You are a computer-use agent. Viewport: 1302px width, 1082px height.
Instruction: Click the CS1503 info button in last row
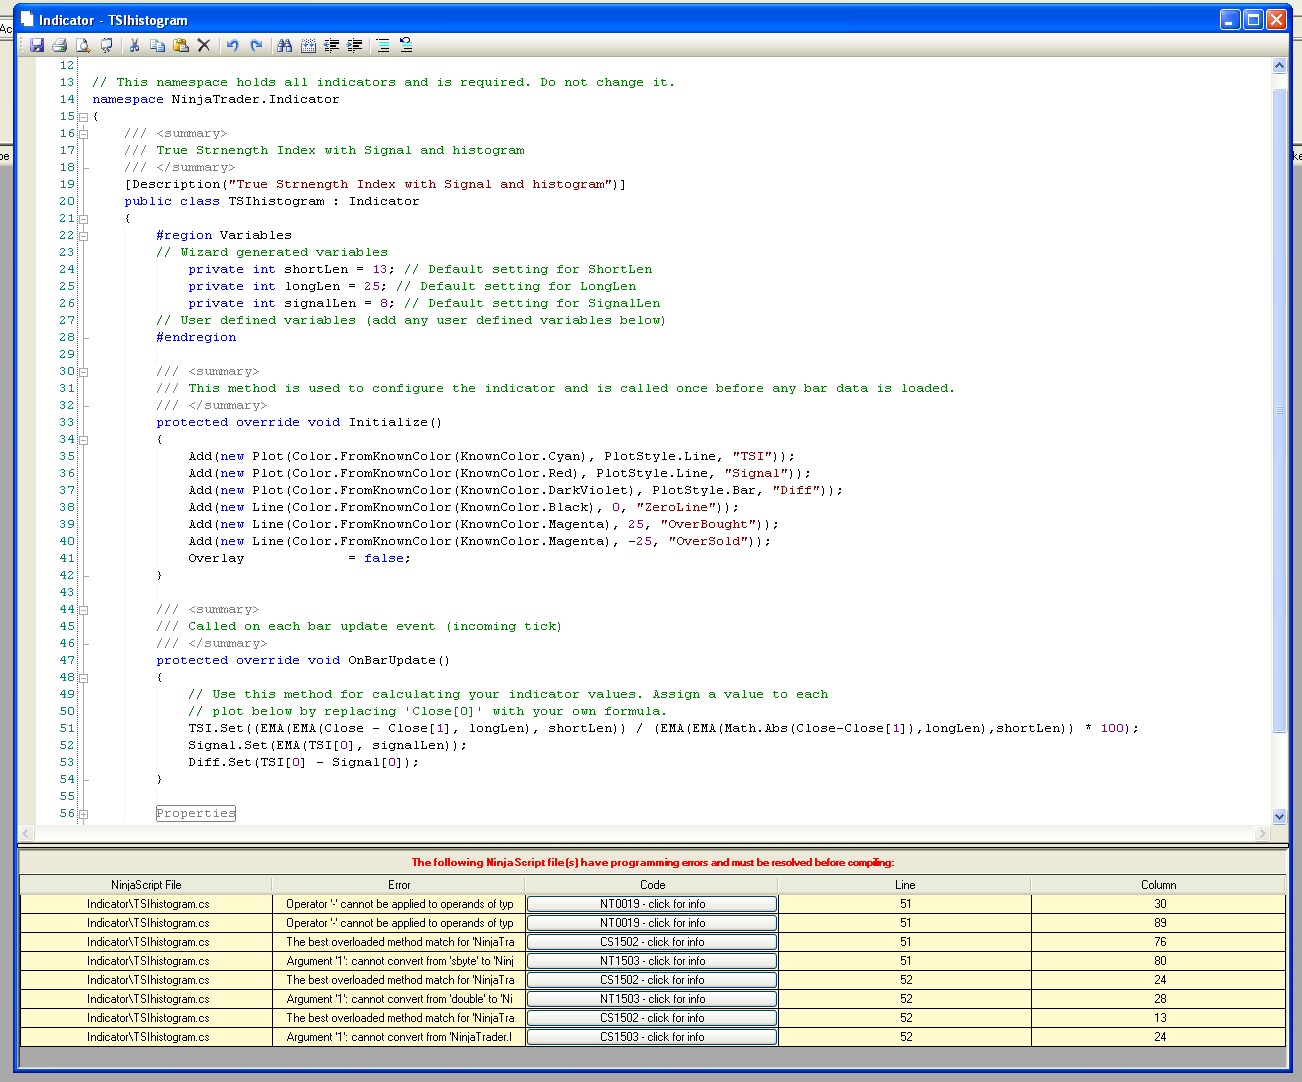(x=652, y=1037)
